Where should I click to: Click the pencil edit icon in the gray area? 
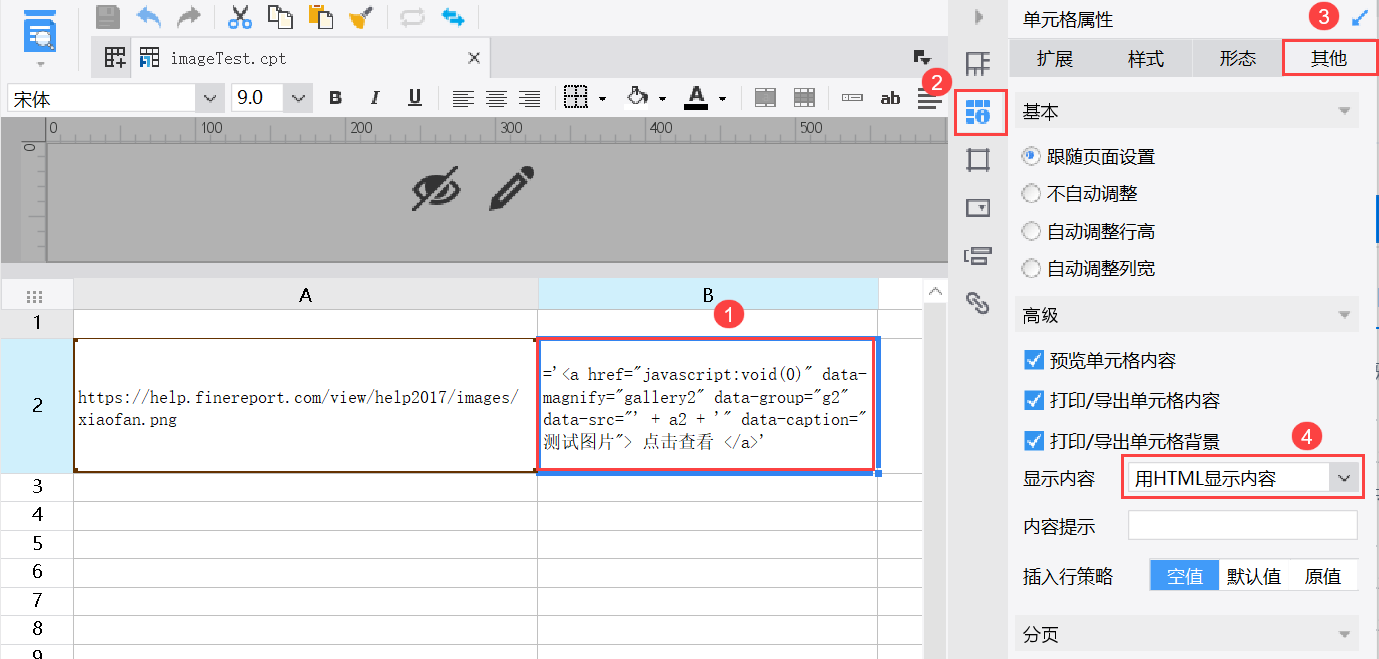coord(513,188)
